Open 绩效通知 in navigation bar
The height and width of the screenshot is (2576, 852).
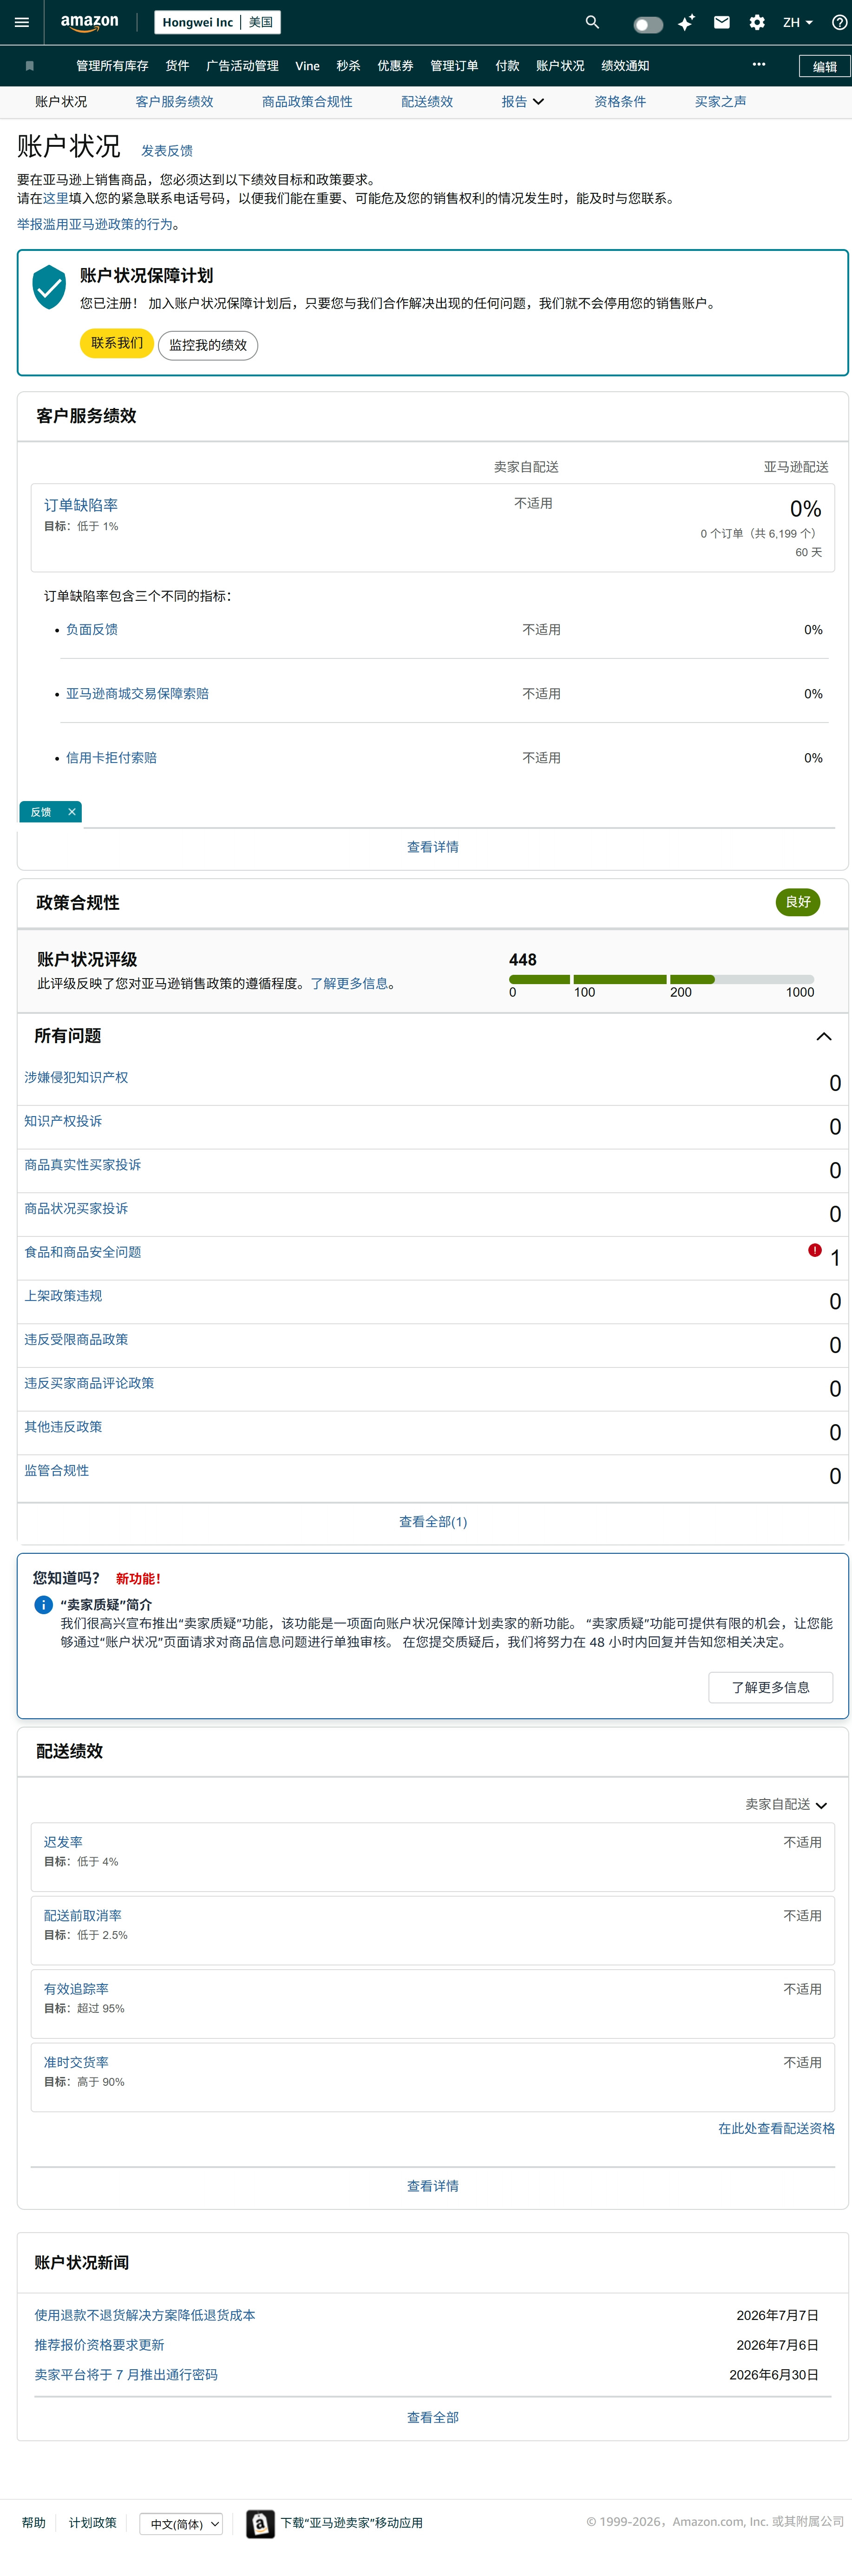click(x=625, y=66)
